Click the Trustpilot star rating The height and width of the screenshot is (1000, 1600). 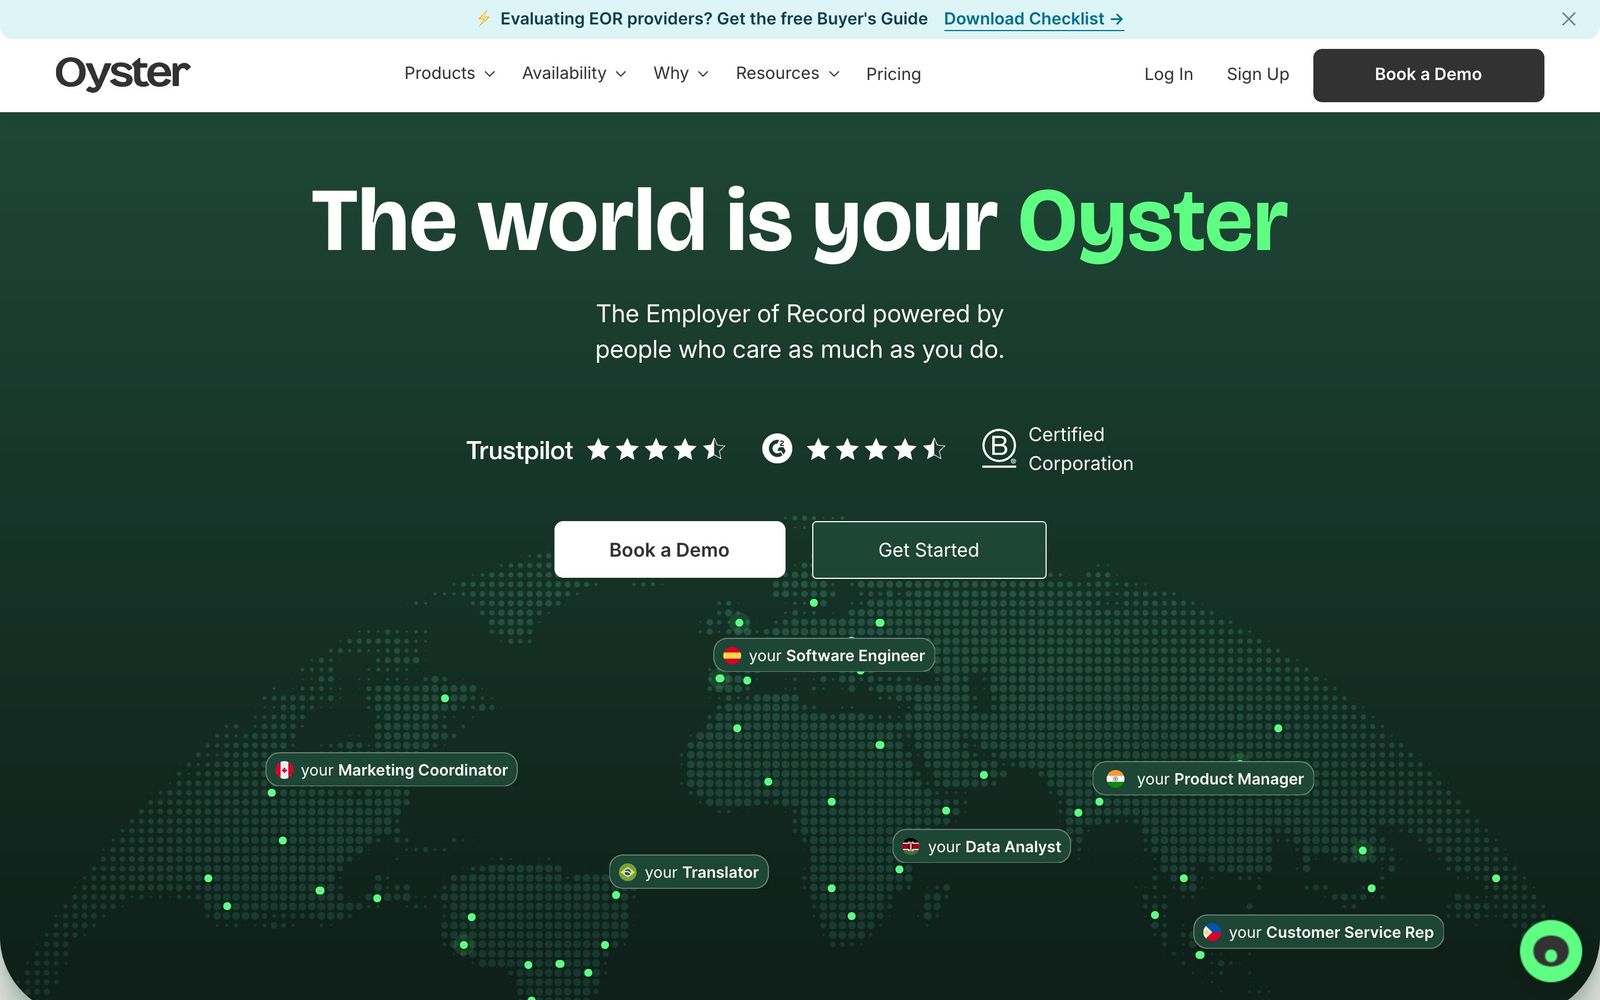click(x=656, y=449)
